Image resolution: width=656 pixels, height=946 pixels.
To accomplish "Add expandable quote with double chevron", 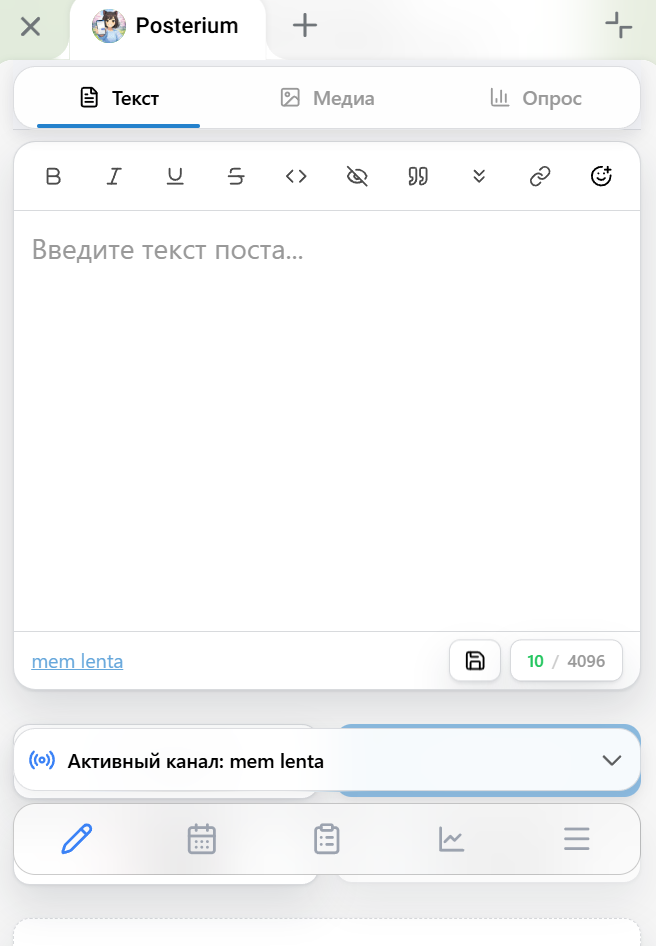I will click(x=479, y=176).
